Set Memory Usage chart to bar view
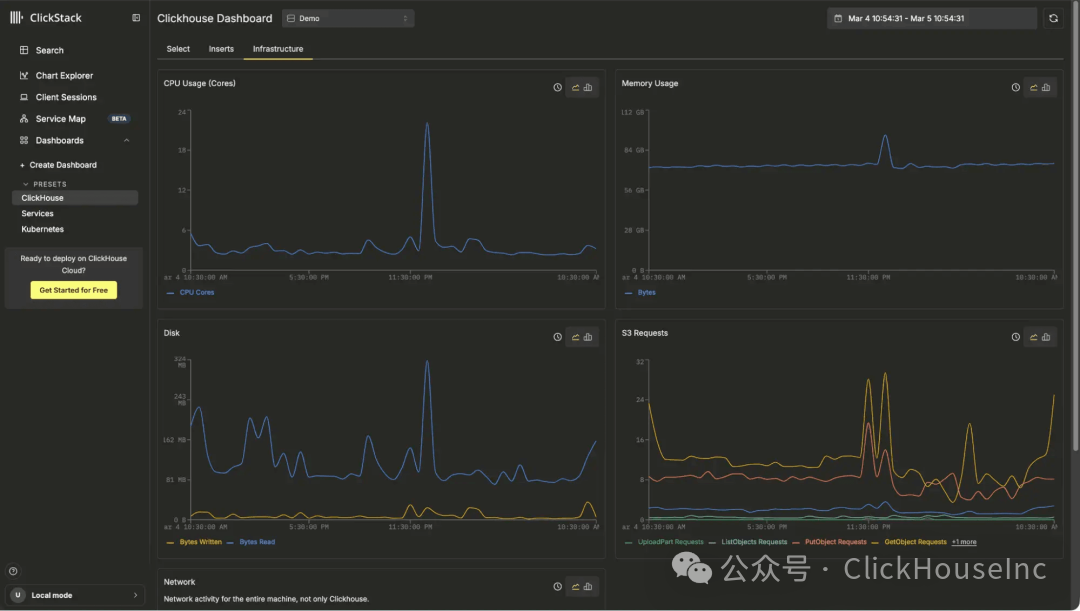 1046,87
